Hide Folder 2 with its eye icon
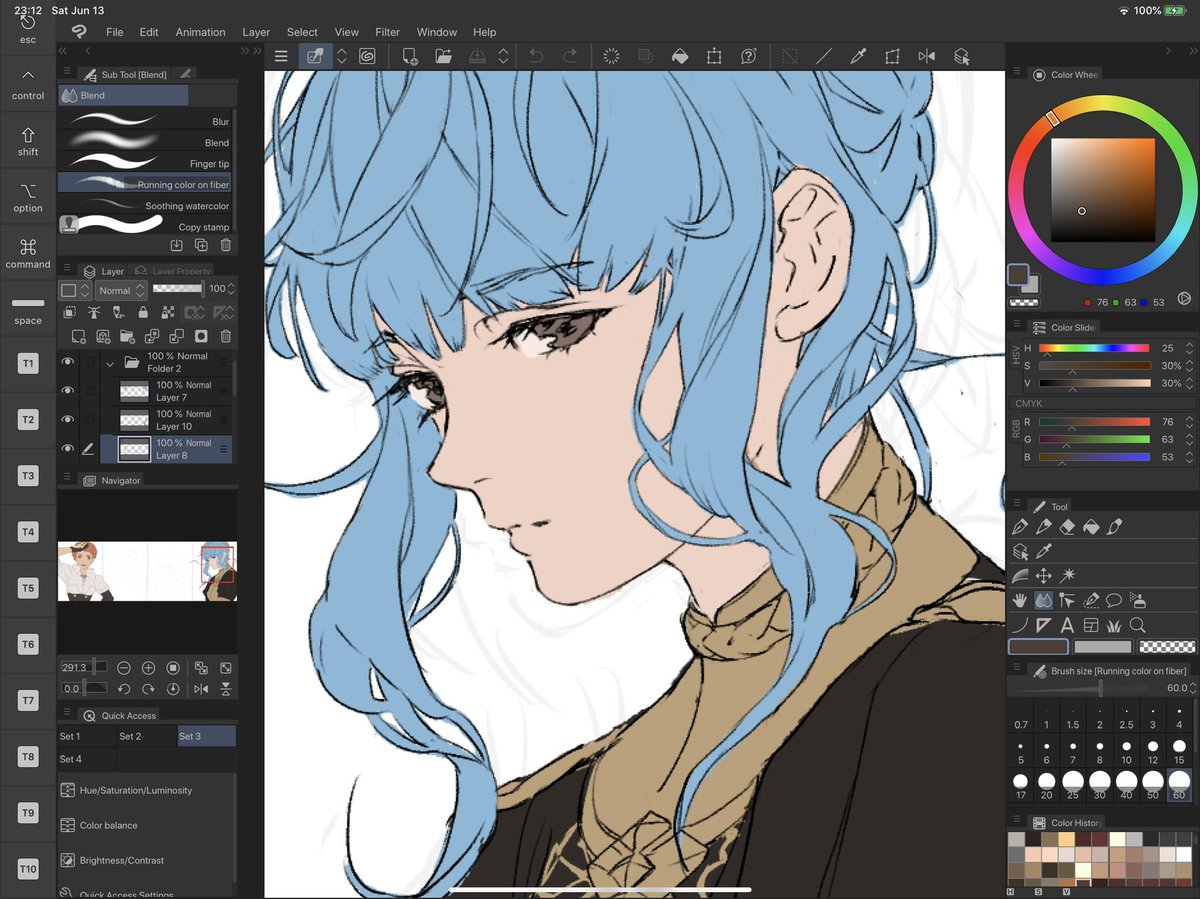The image size is (1200, 899). coord(68,362)
